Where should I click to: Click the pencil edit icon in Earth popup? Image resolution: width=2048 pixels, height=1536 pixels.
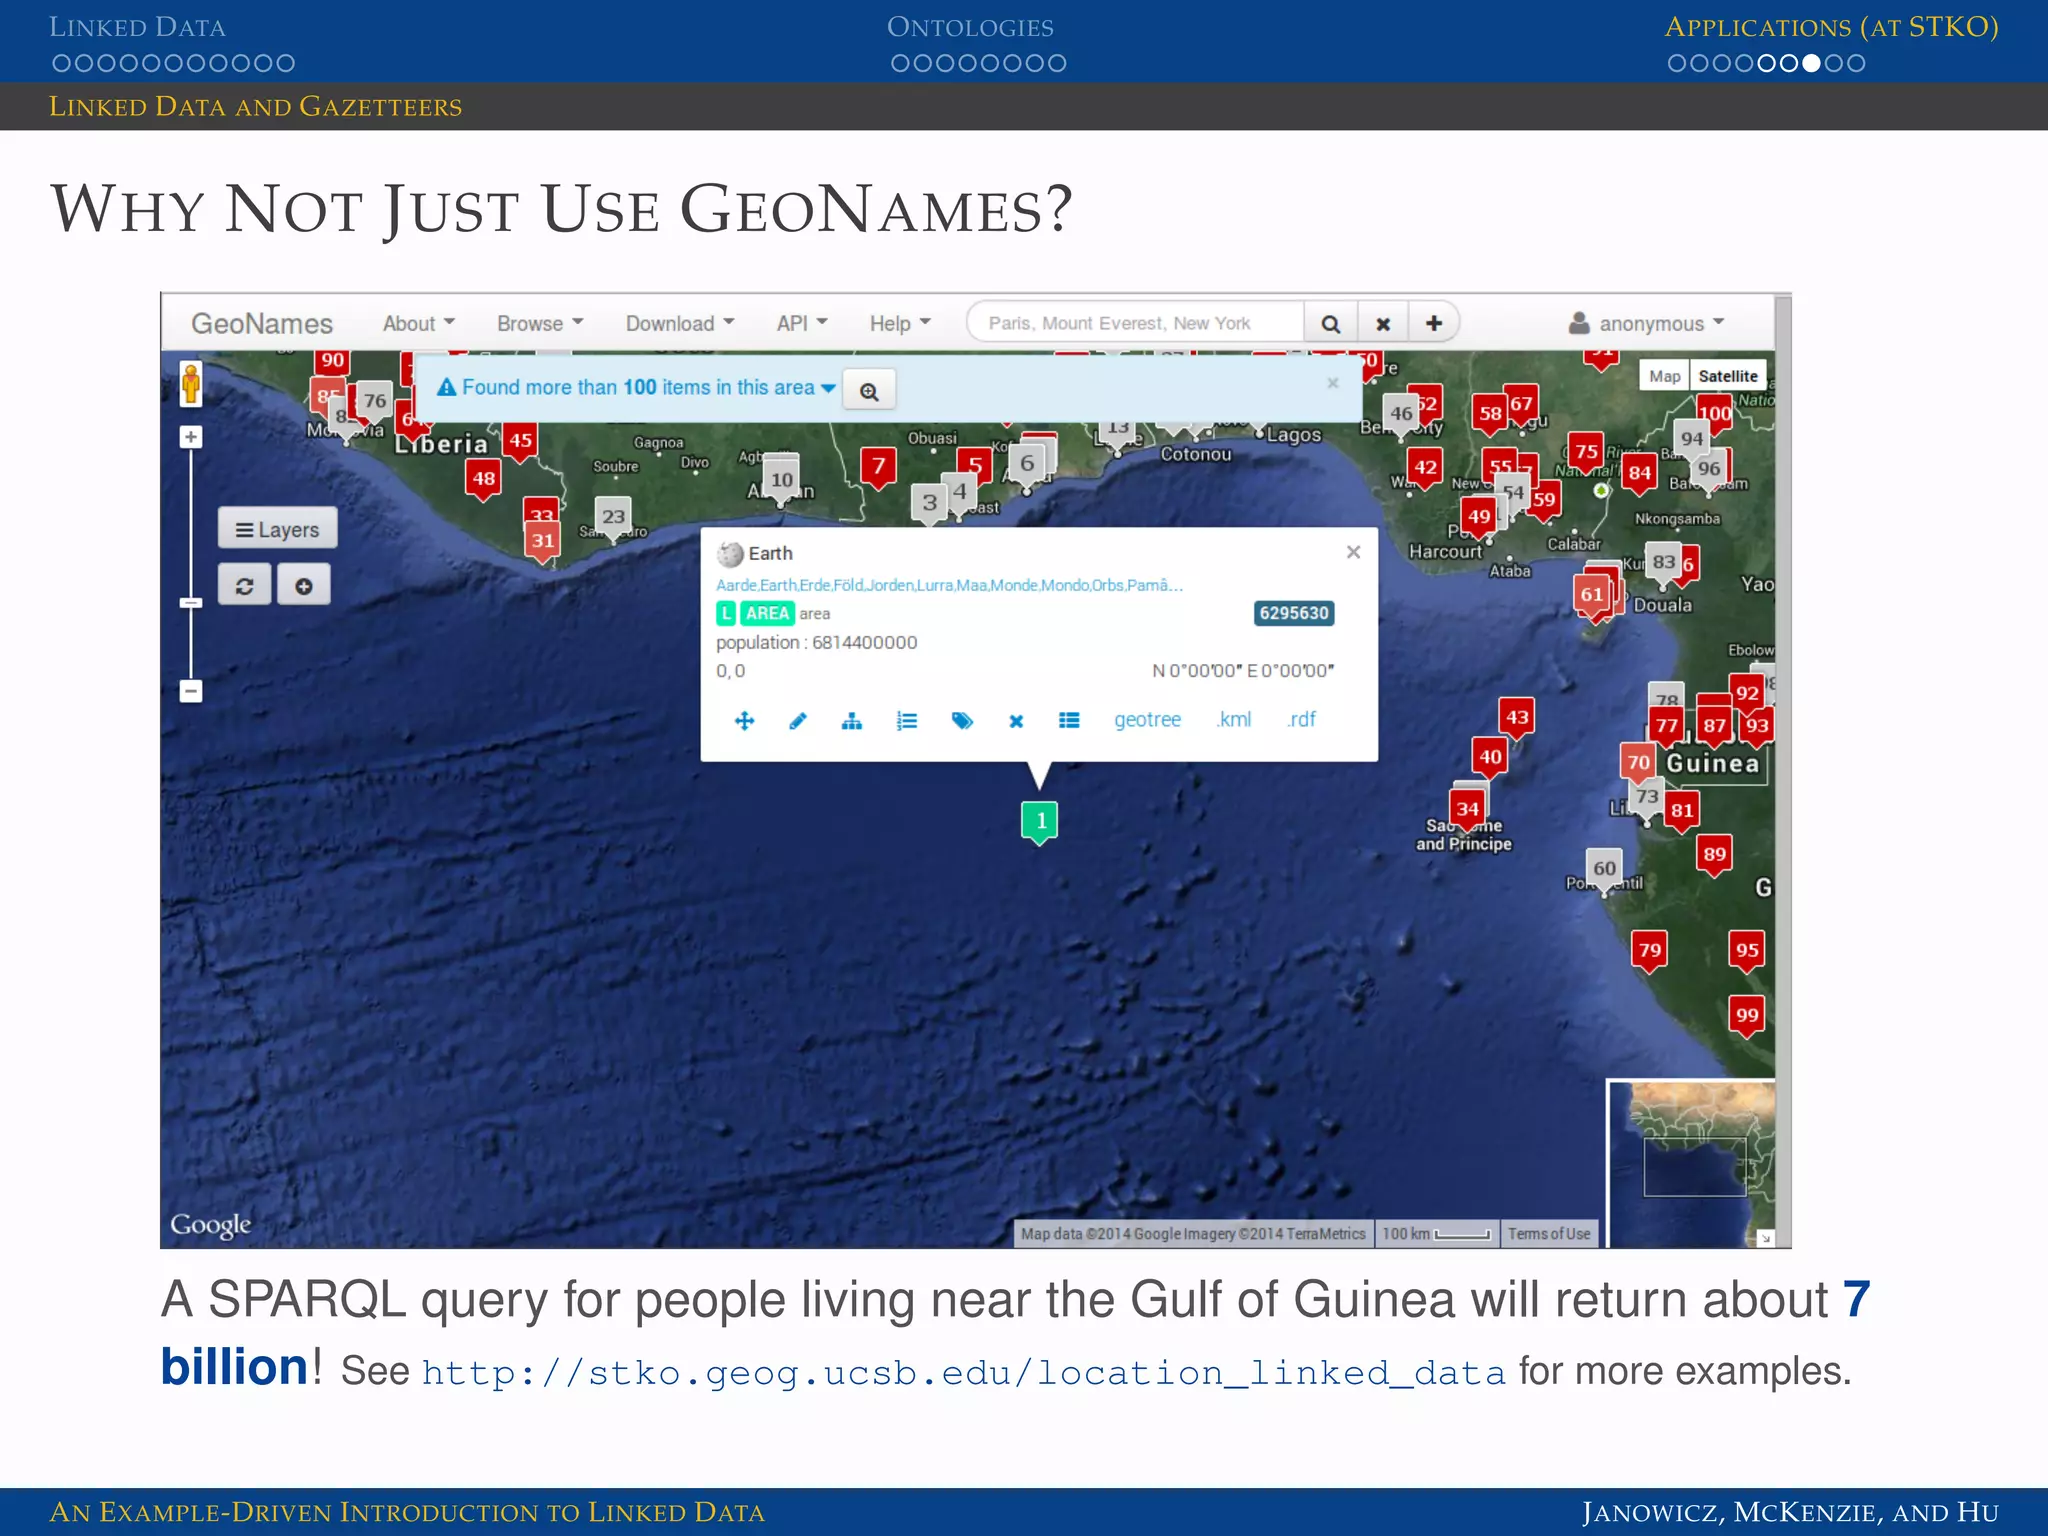click(x=797, y=721)
